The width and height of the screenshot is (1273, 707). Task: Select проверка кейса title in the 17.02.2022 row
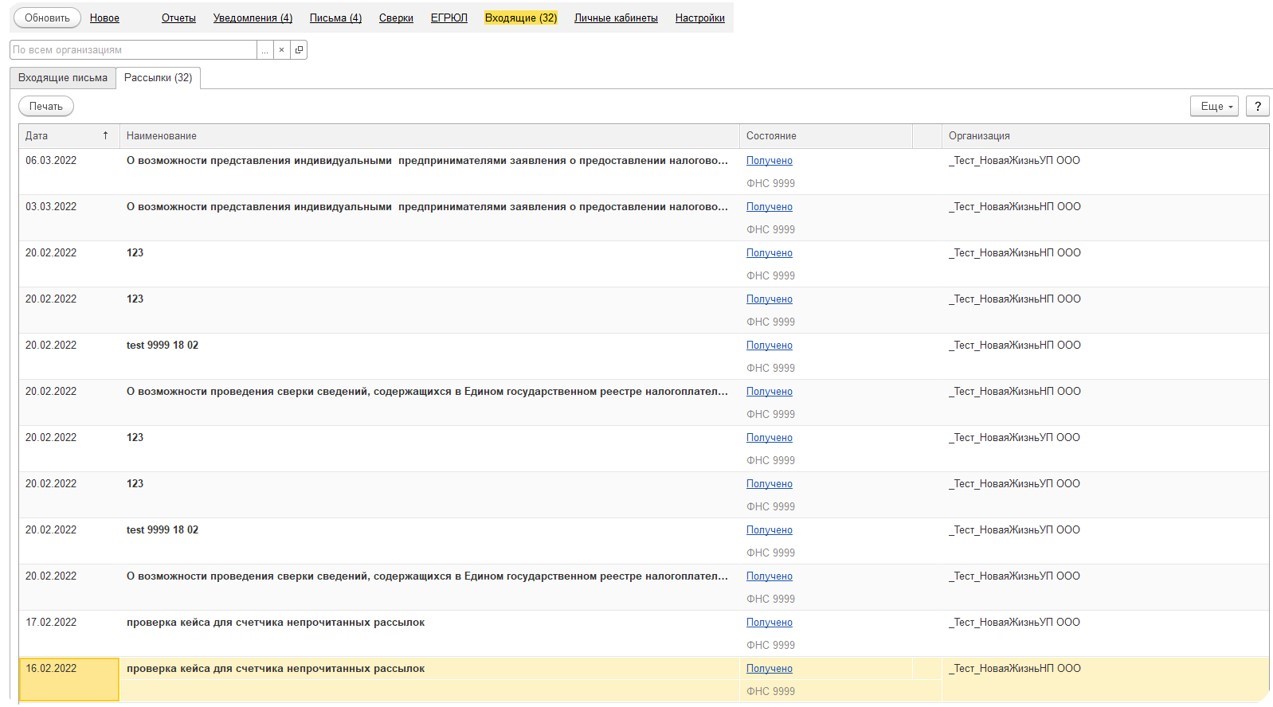275,623
